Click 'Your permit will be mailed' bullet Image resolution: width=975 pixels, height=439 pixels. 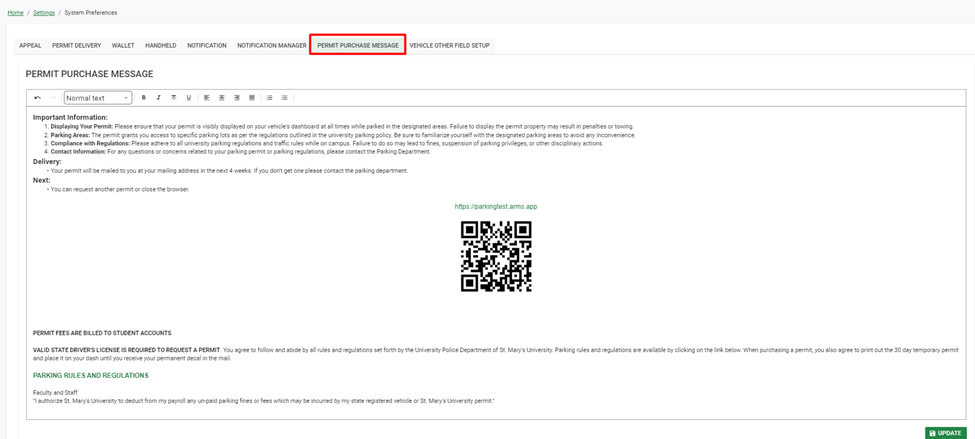[229, 170]
